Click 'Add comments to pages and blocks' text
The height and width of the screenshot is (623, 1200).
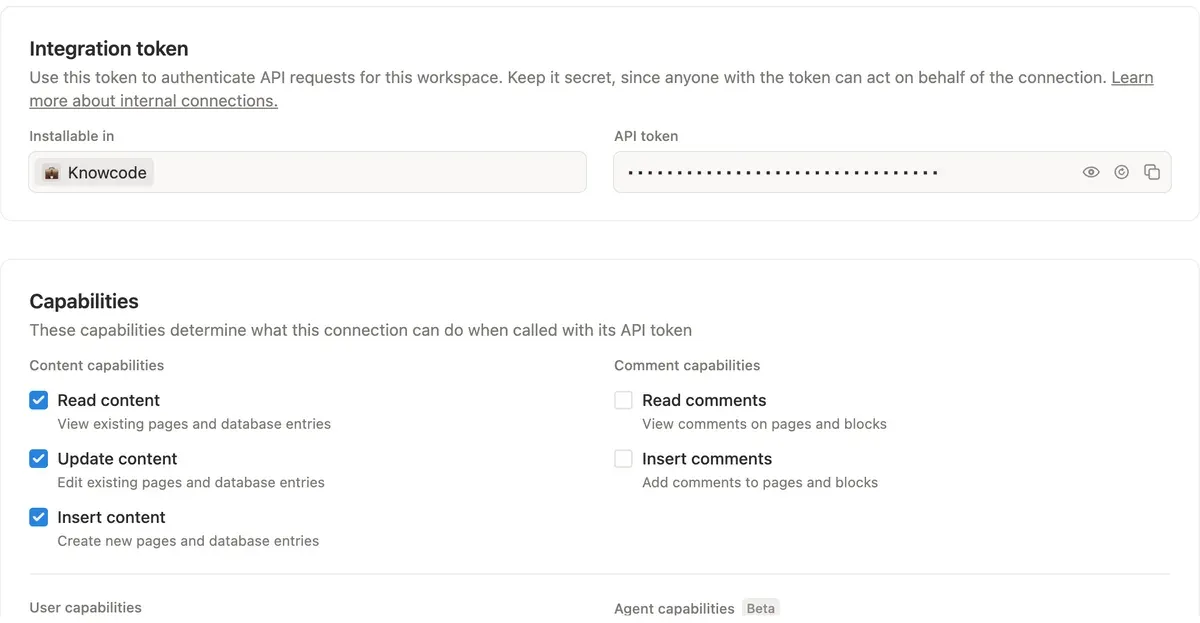tap(760, 482)
